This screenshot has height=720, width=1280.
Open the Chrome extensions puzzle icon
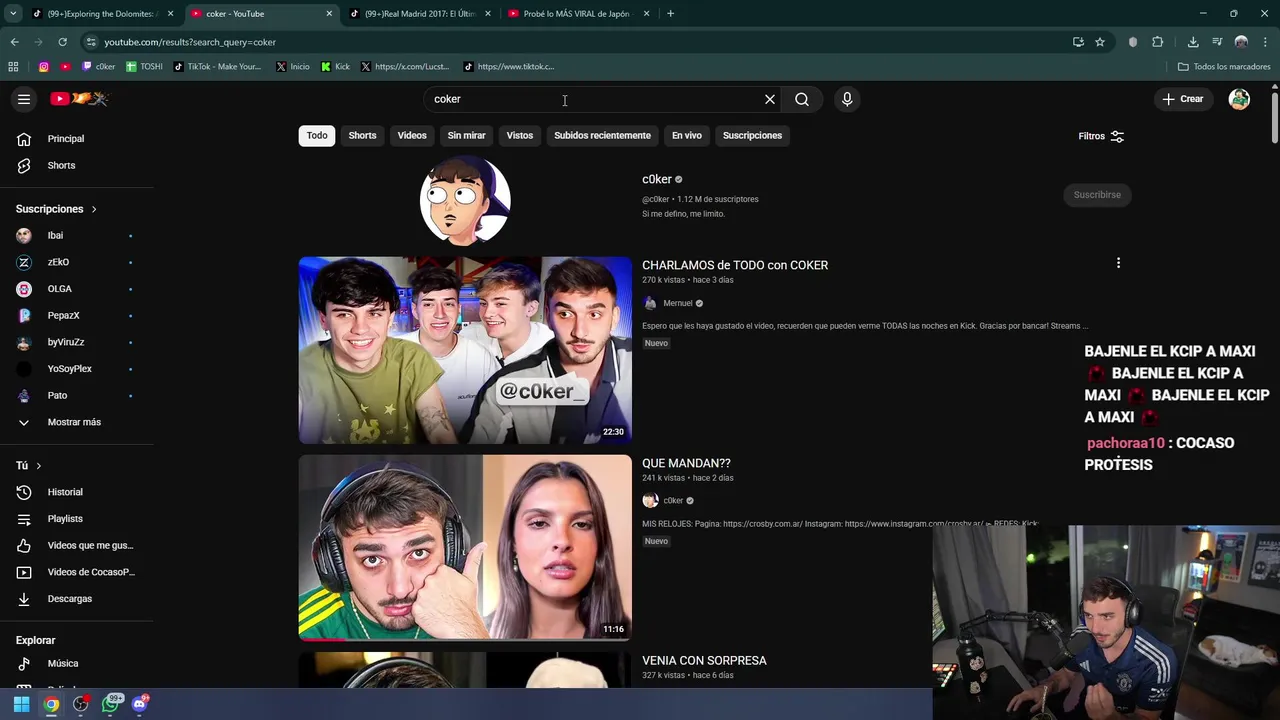1158,42
